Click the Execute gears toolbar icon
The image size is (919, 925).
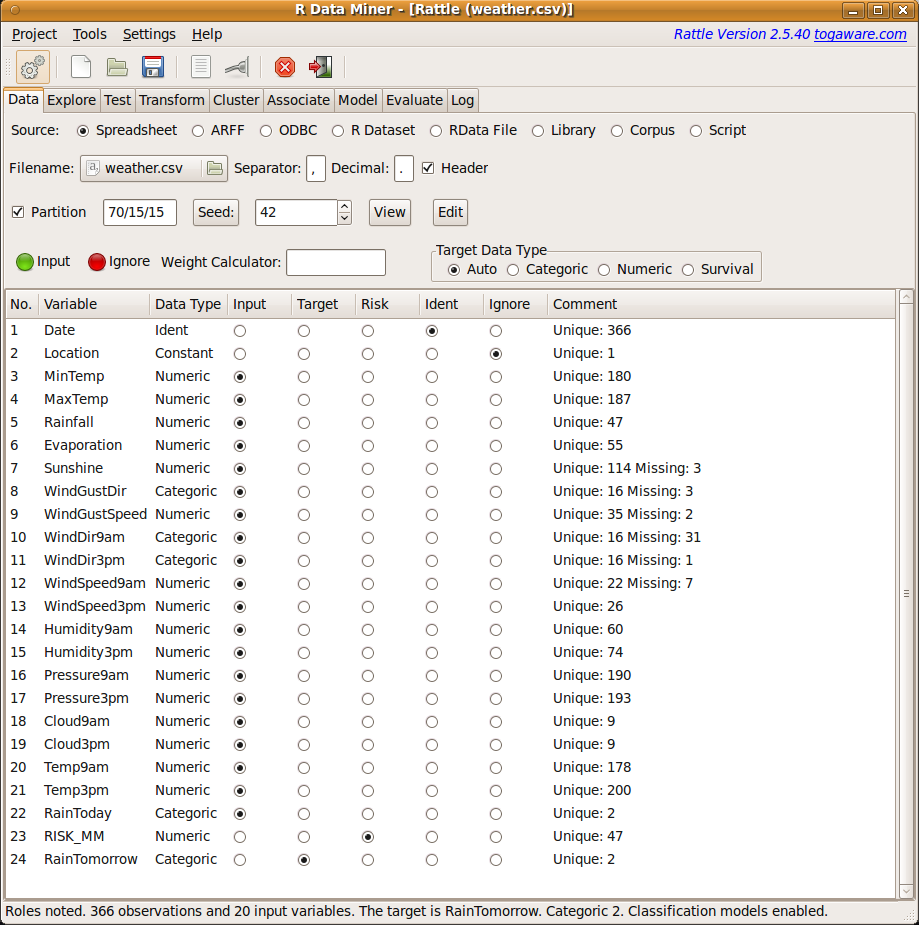coord(33,67)
